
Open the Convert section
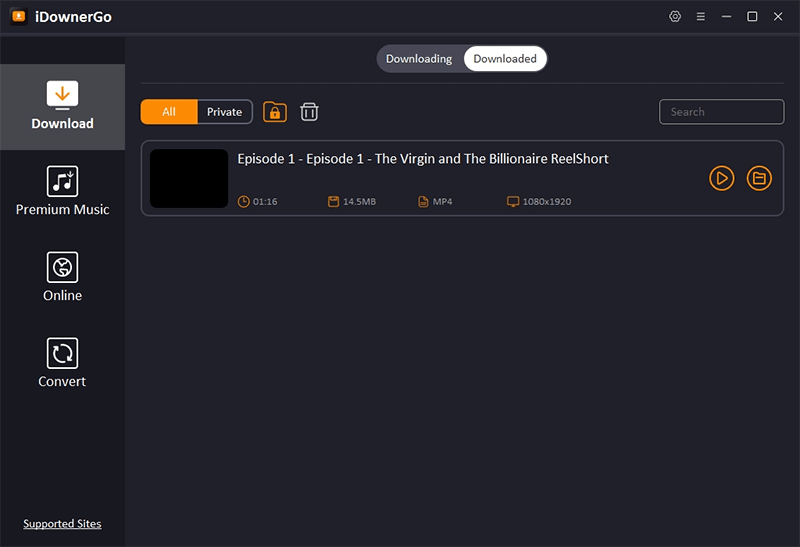[x=62, y=363]
